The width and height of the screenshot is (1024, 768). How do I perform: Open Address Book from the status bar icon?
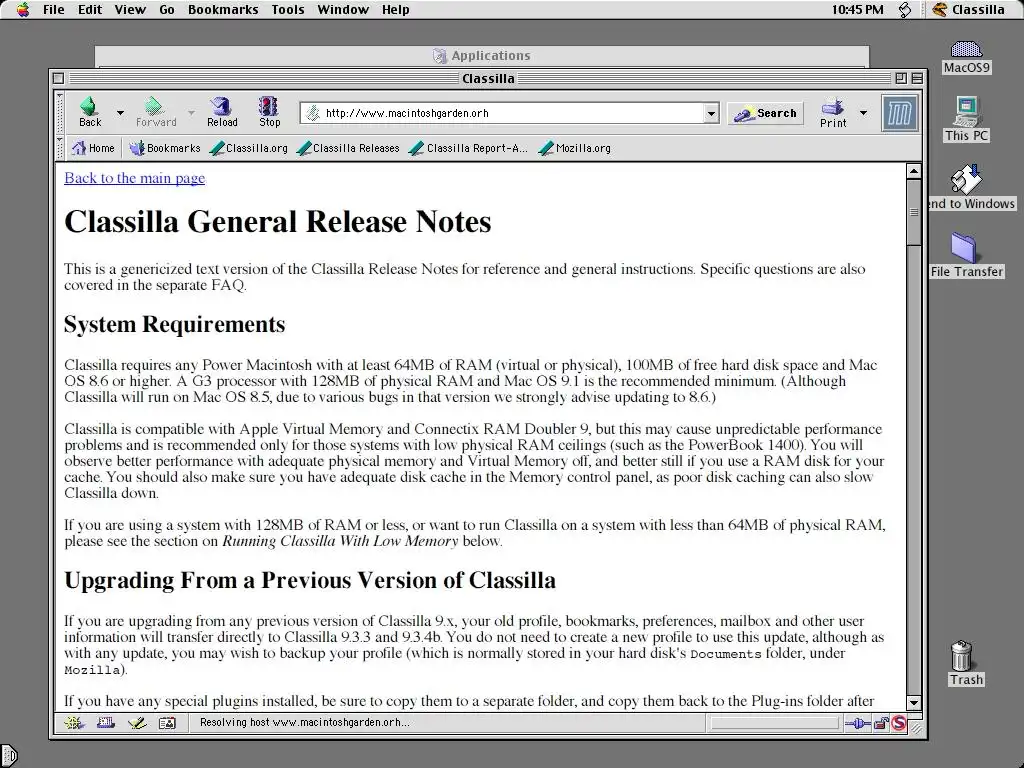click(x=168, y=723)
